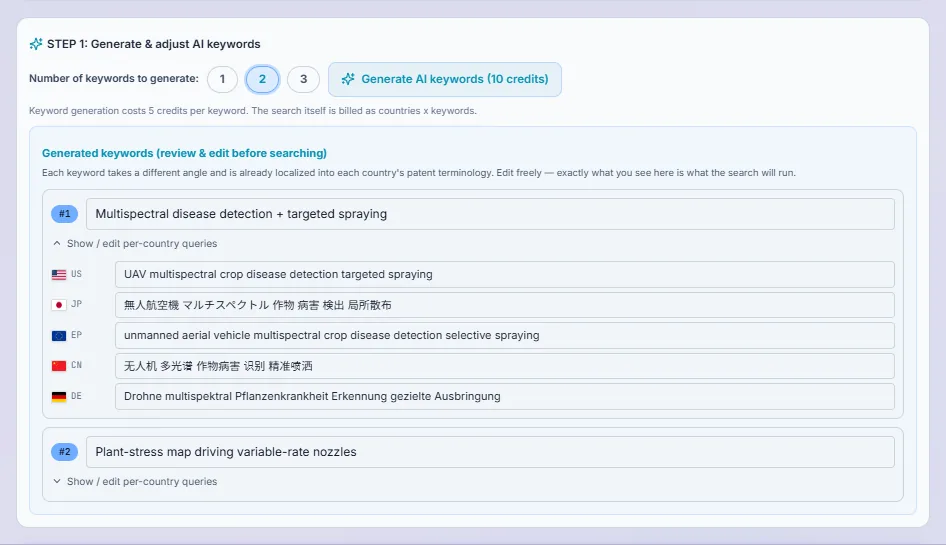Edit the DE query field
Screen dimensions: 946x545
click(x=504, y=397)
